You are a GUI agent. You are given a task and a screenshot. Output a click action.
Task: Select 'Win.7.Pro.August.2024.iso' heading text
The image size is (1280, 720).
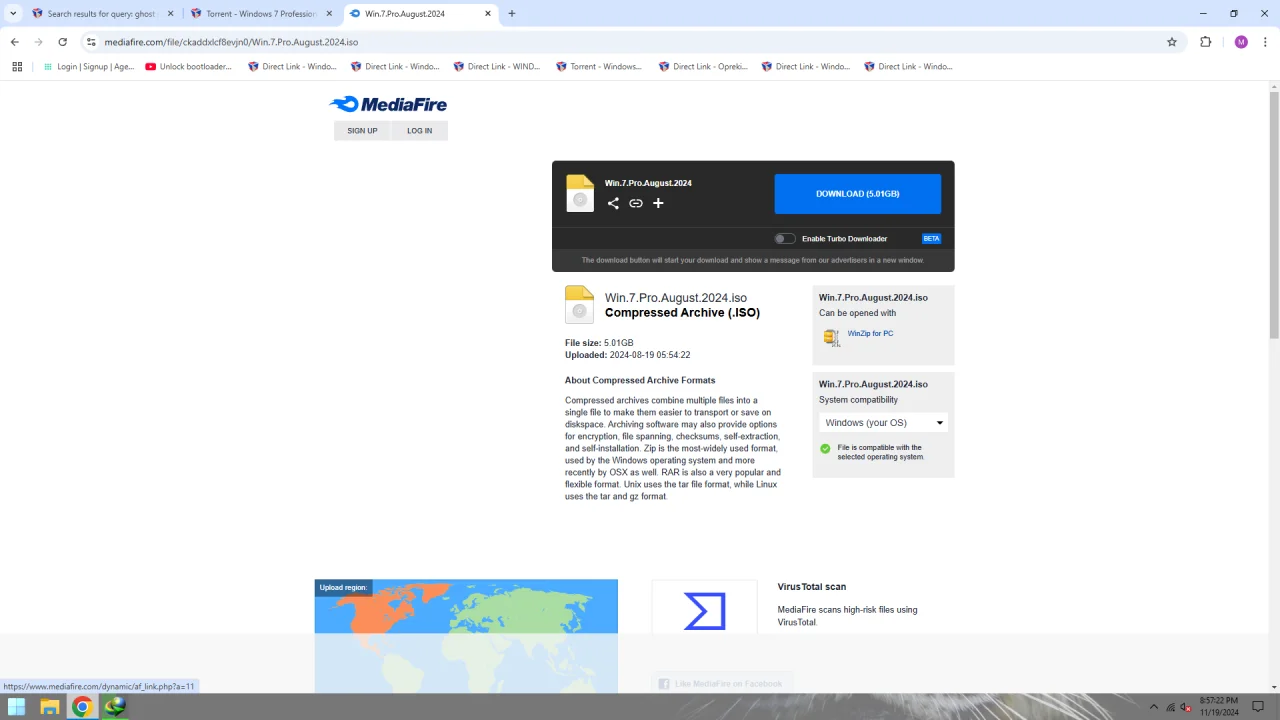(676, 298)
